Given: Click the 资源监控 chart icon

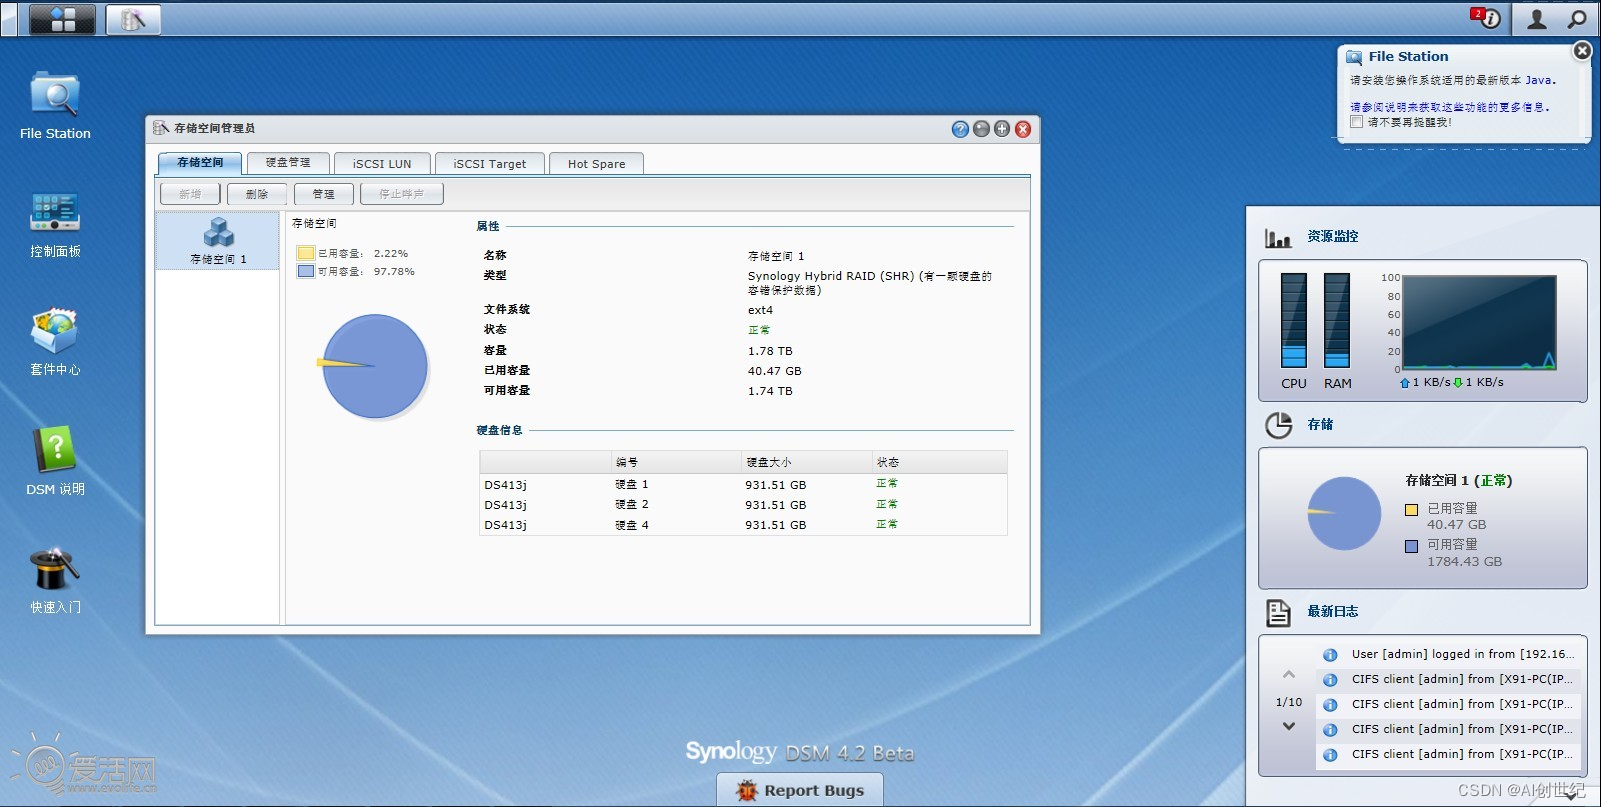Looking at the screenshot, I should 1278,237.
